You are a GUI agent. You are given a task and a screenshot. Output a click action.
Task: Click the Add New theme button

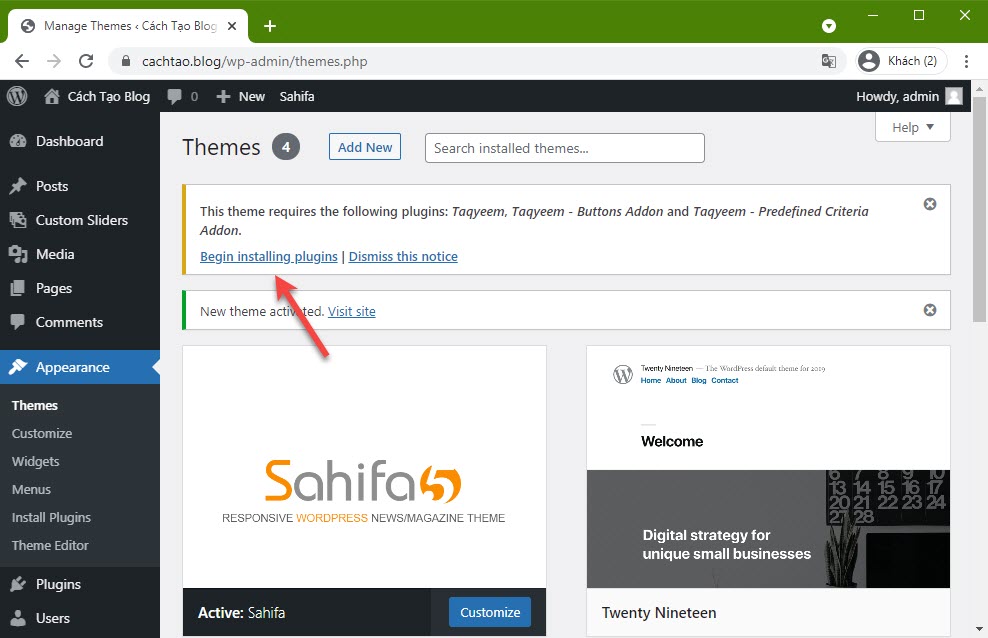365,147
